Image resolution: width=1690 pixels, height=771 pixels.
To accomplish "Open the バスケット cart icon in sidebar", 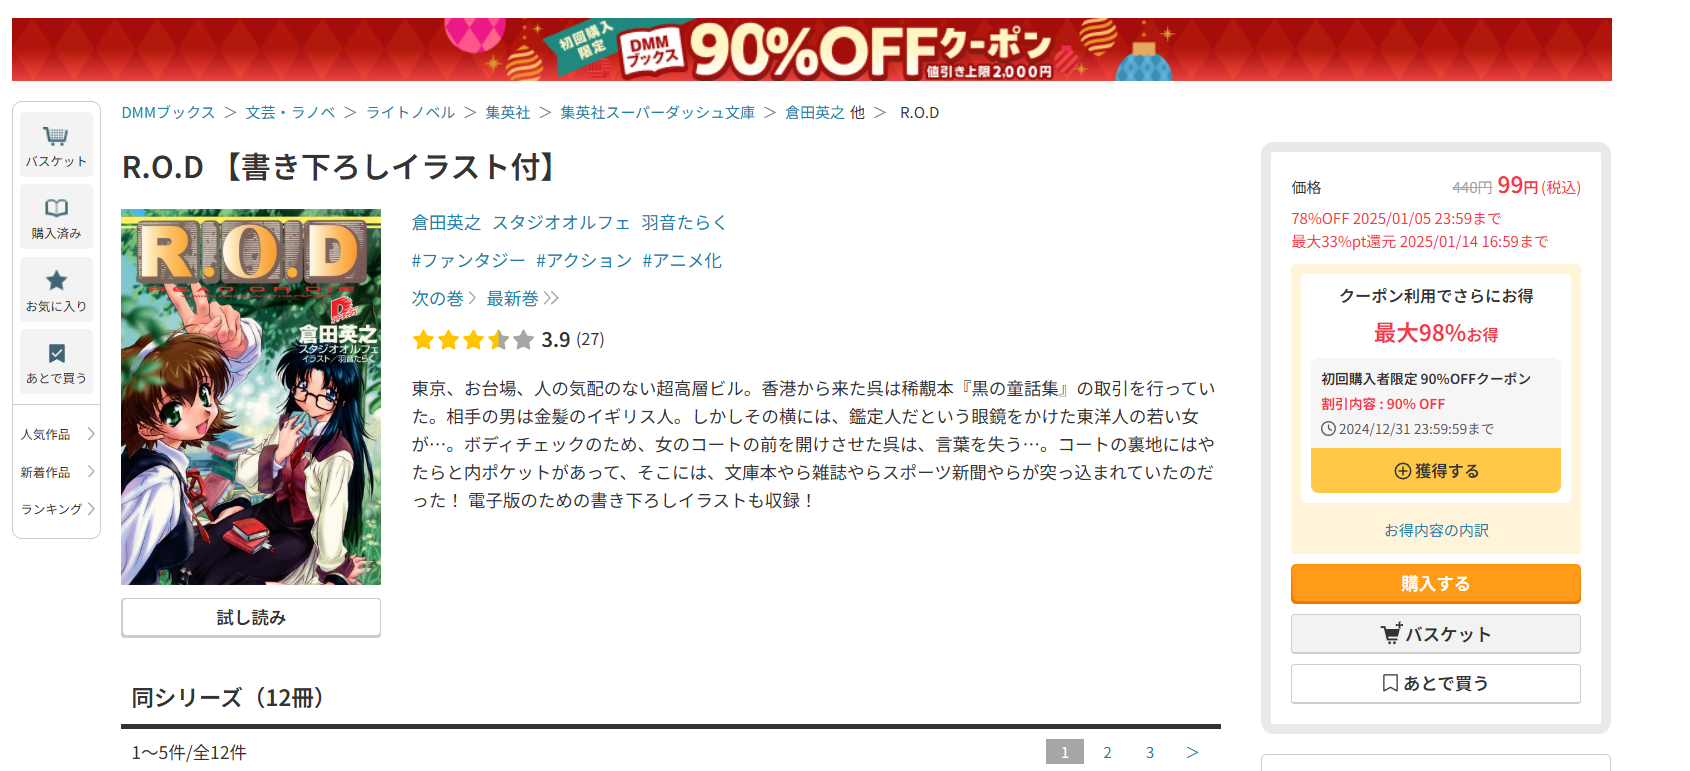I will click(x=56, y=145).
